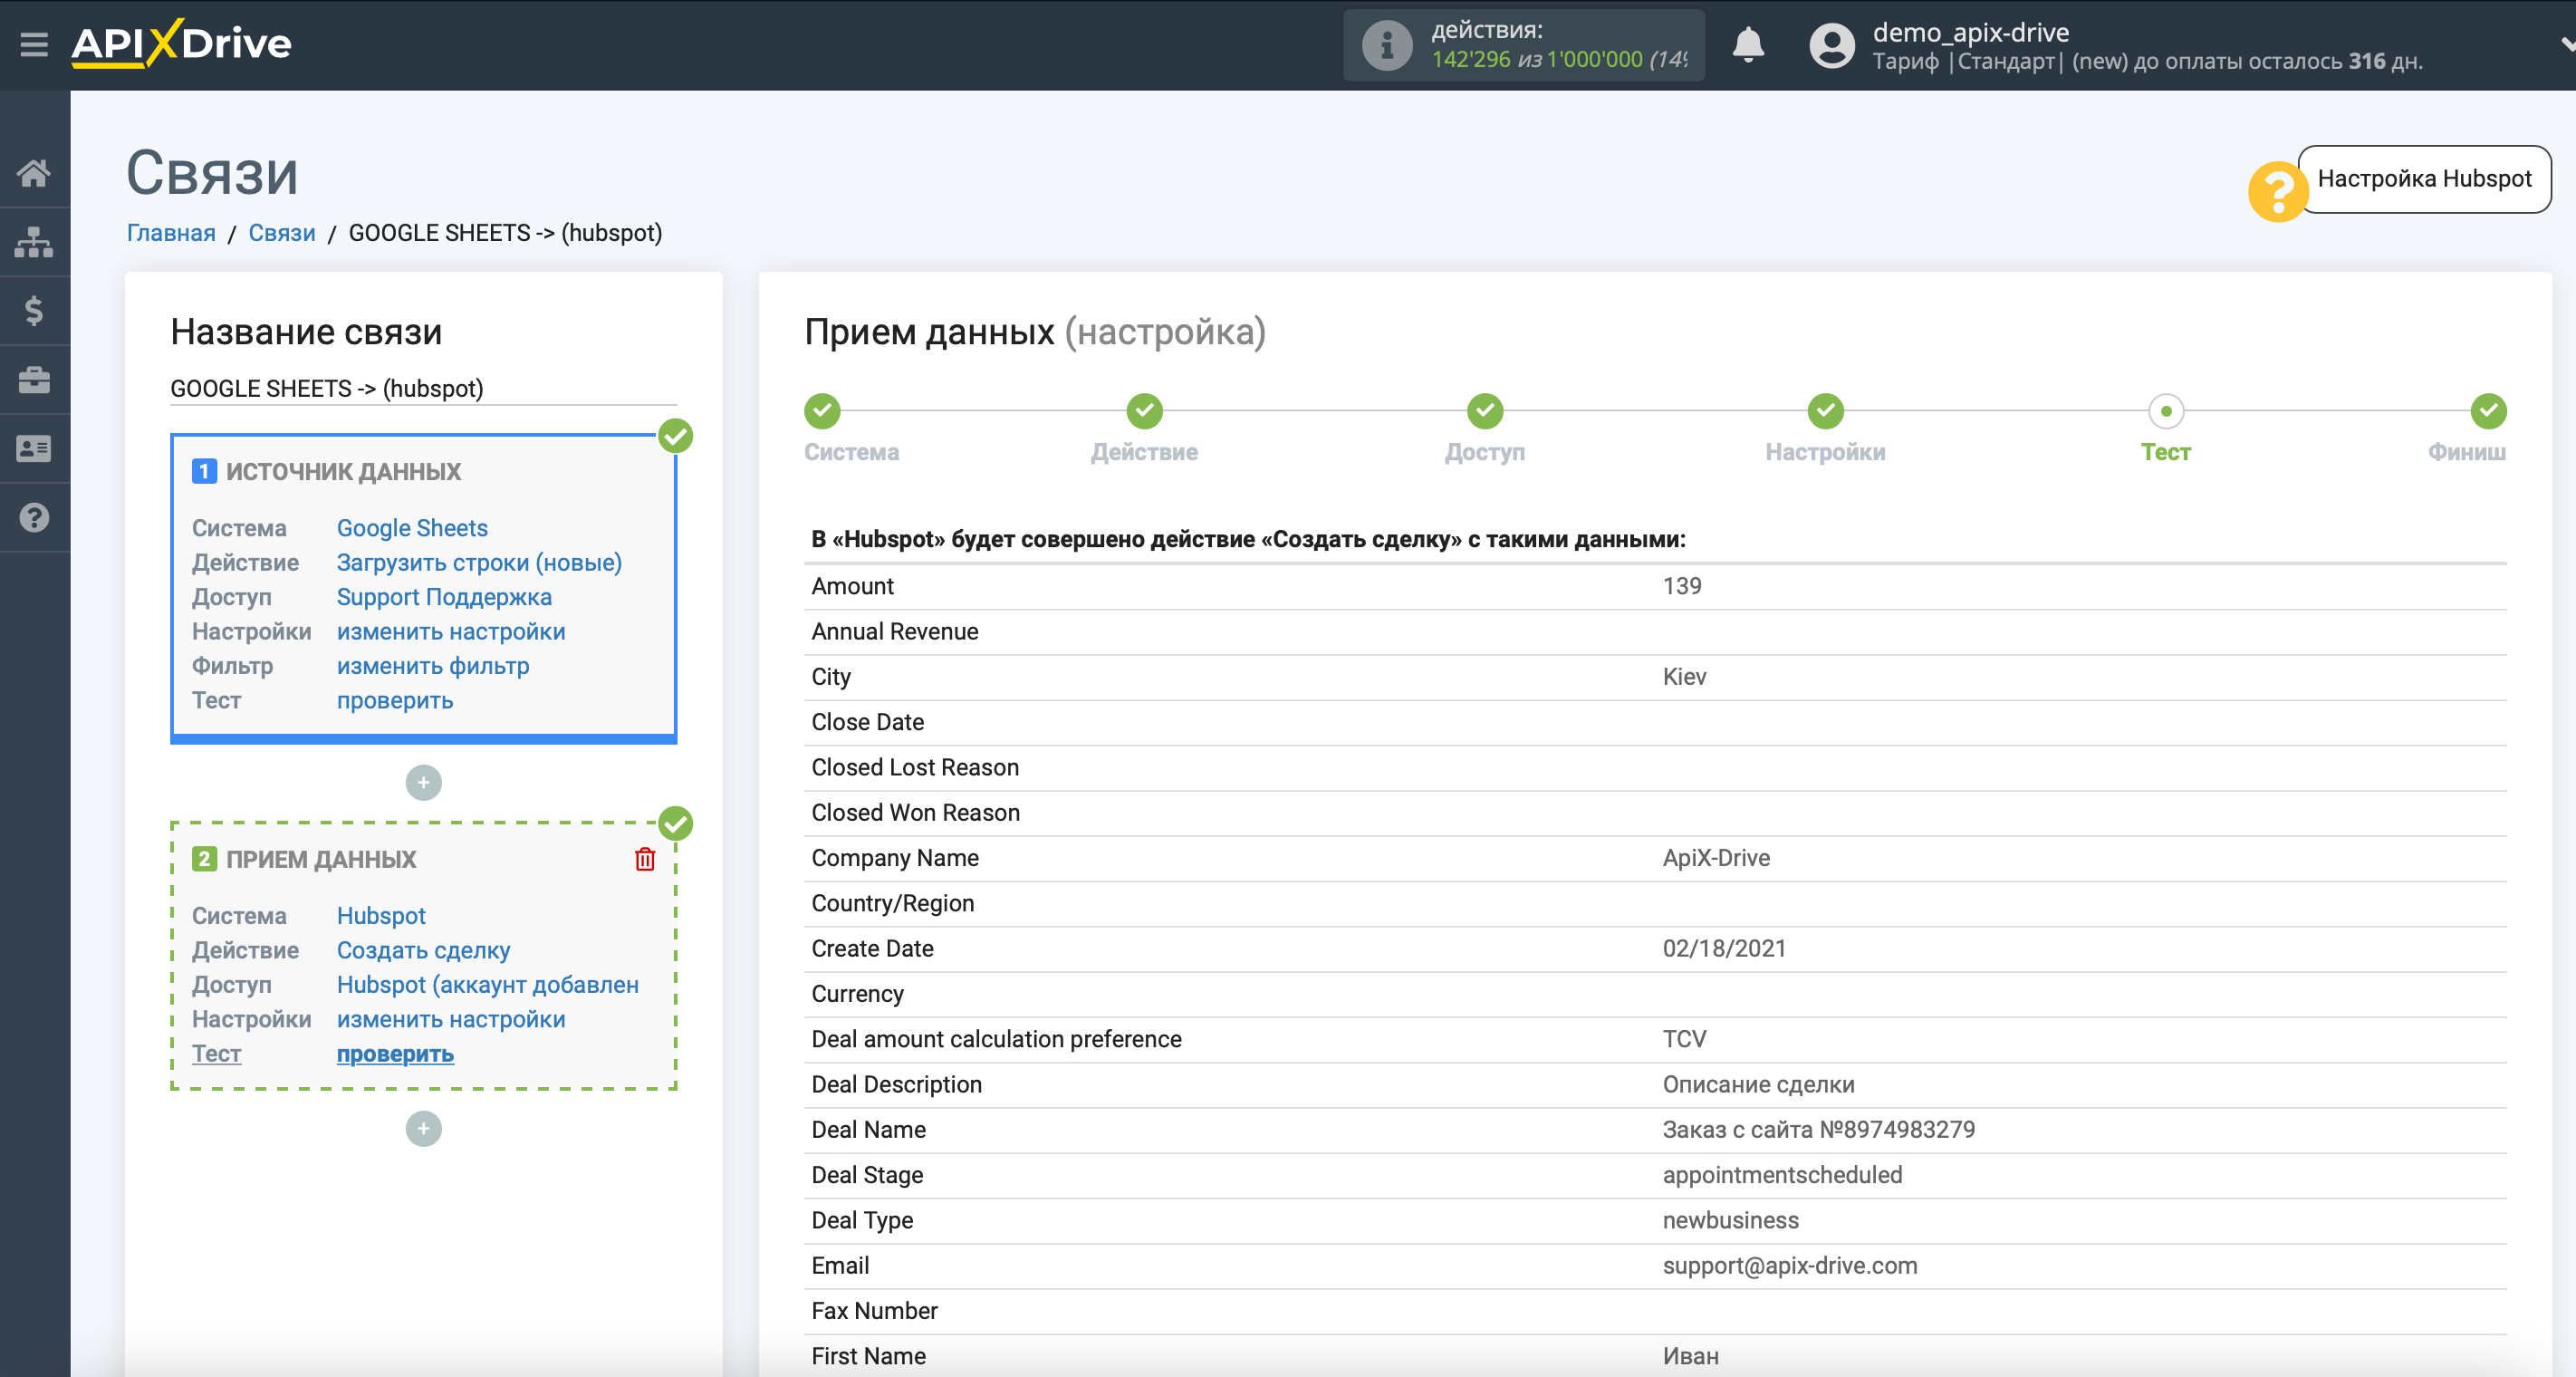Select the City value Kiev
The width and height of the screenshot is (2576, 1377).
[1684, 677]
